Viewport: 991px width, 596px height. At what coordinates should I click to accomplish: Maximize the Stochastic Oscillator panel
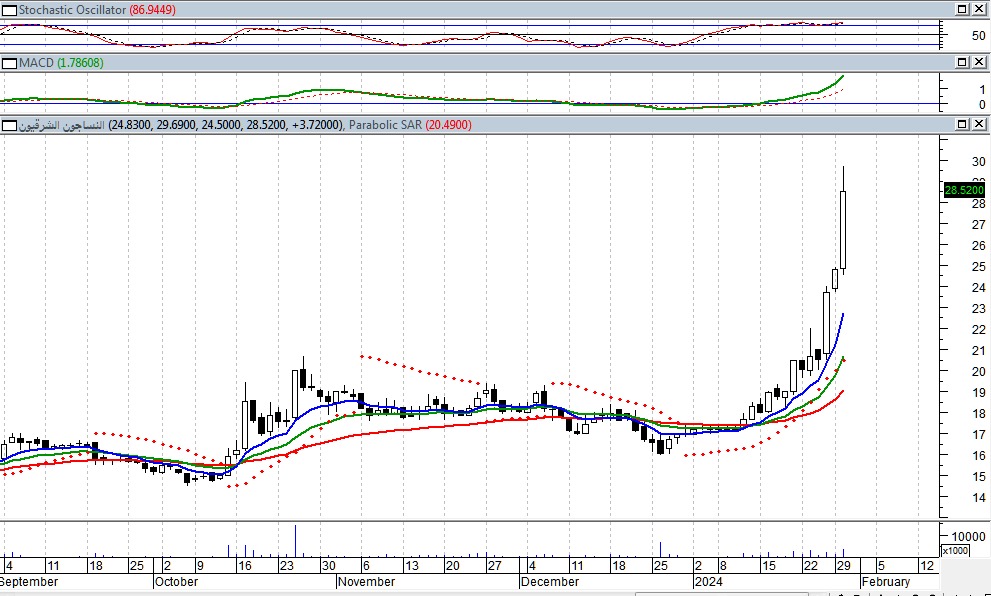[961, 9]
